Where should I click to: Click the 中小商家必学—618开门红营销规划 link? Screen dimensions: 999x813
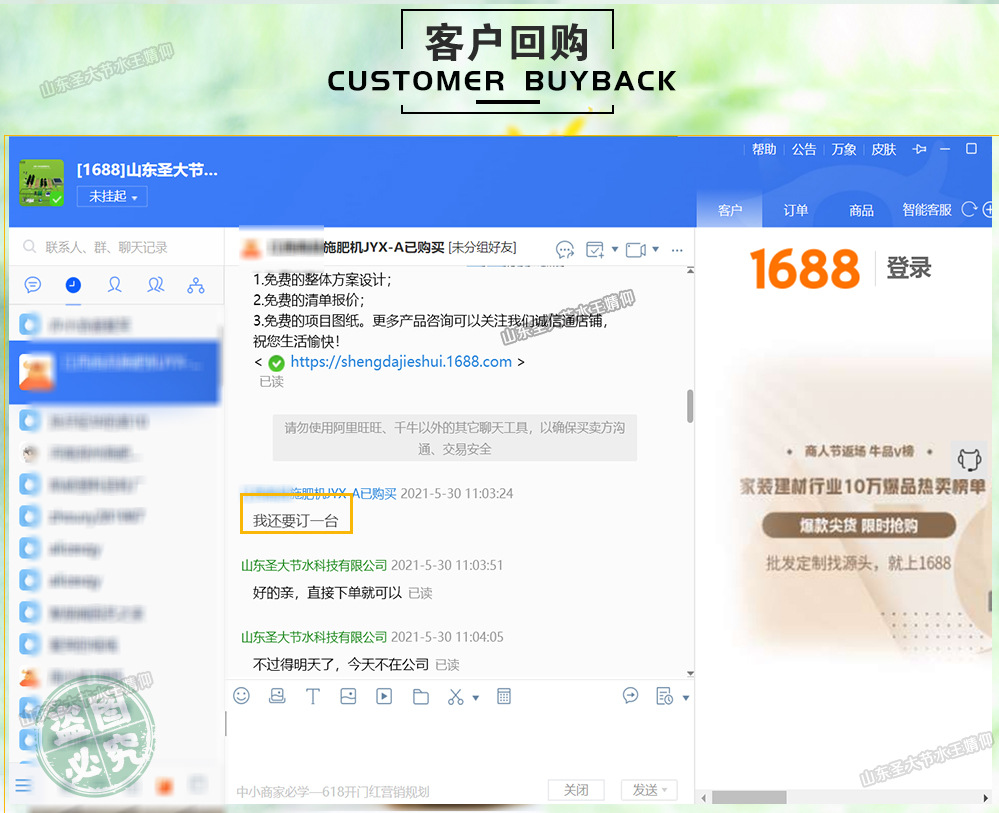[x=333, y=792]
